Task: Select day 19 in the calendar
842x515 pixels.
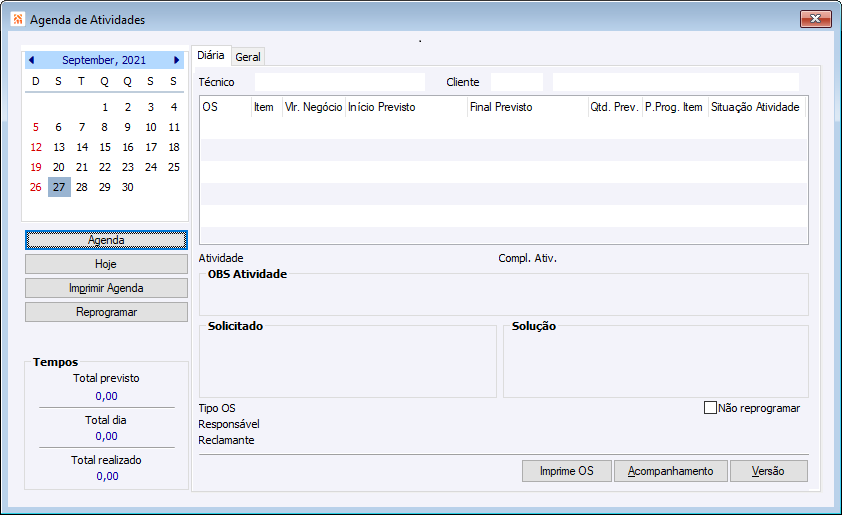Action: 36,167
